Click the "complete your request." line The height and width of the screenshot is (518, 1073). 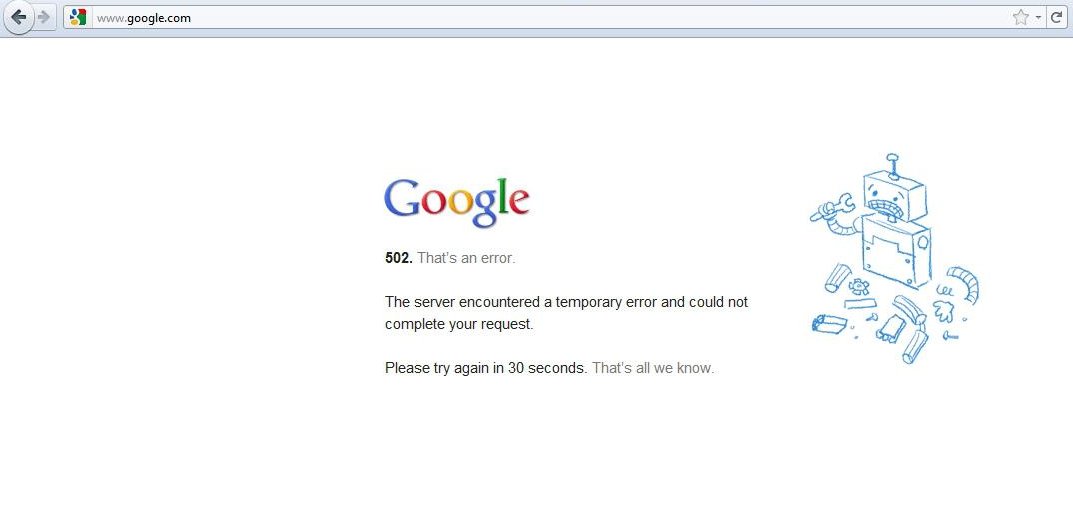click(x=459, y=324)
